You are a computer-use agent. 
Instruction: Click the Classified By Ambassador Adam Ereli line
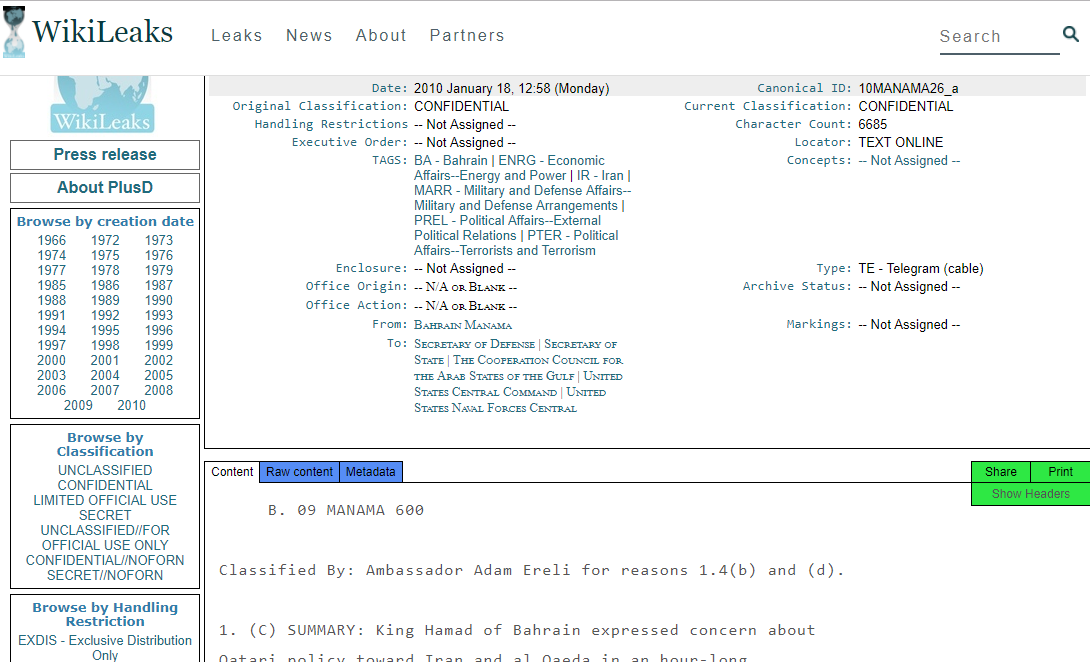532,570
